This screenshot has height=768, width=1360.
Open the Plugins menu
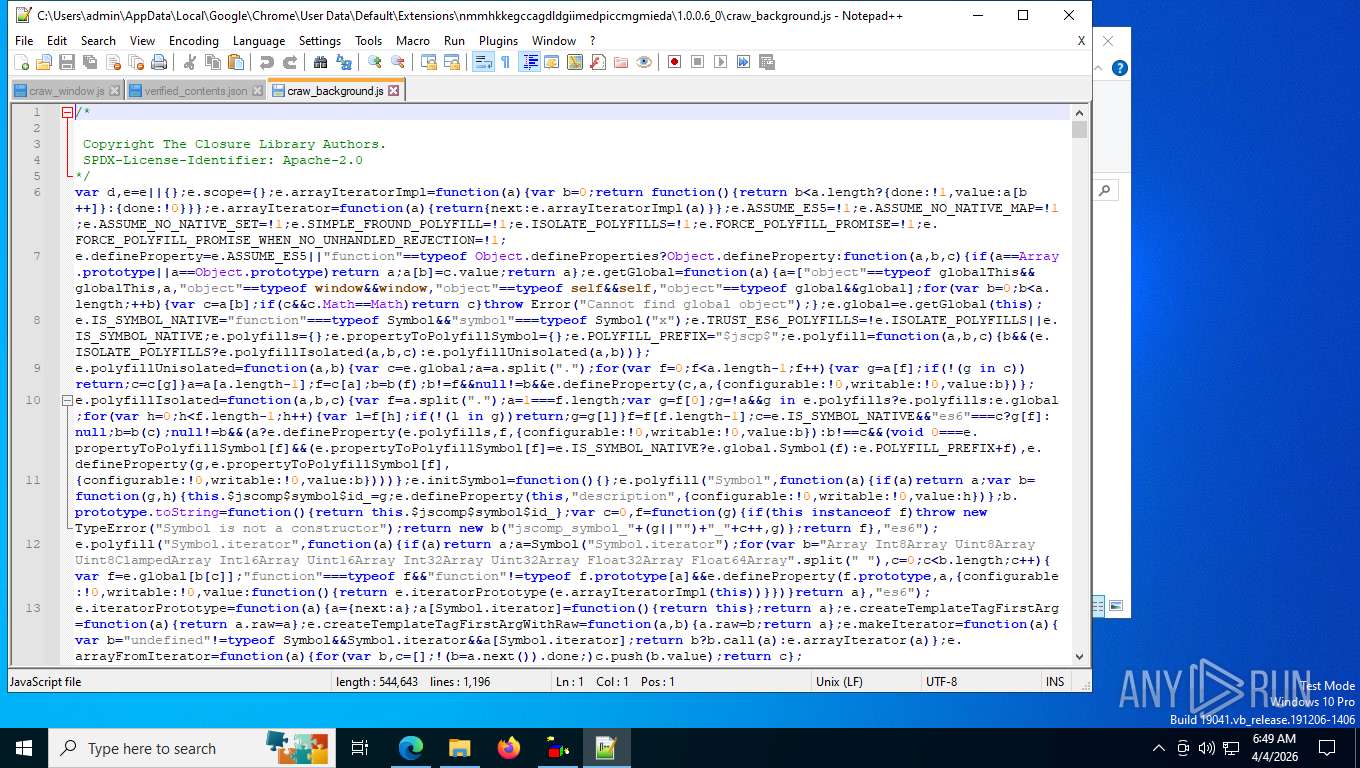(498, 41)
